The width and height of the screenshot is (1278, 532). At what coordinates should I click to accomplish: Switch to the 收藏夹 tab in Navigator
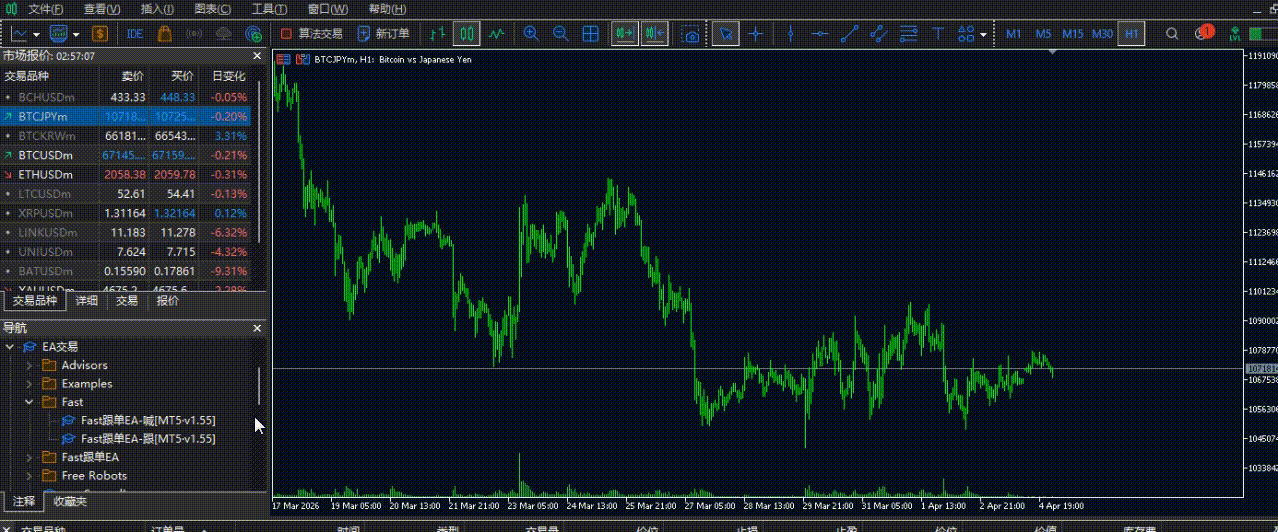pyautogui.click(x=70, y=501)
